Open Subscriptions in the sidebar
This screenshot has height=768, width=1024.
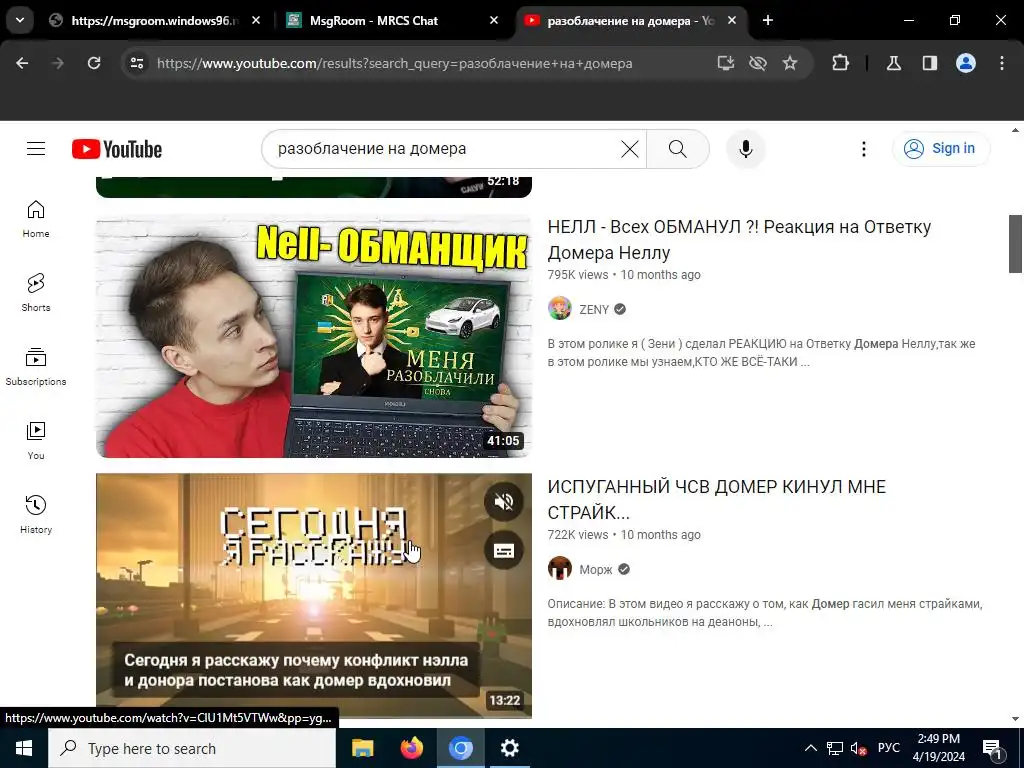point(36,366)
